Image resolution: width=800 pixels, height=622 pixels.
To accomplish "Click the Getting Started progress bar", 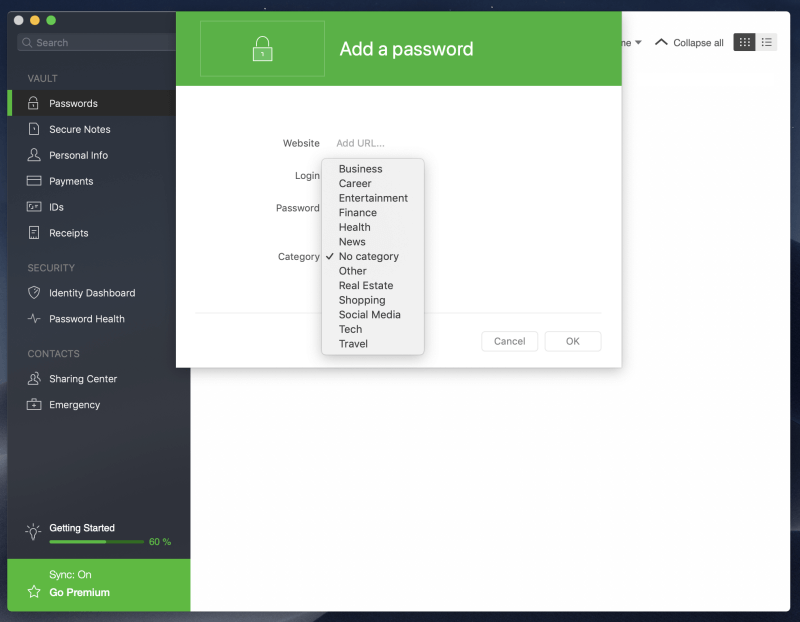I will click(97, 542).
